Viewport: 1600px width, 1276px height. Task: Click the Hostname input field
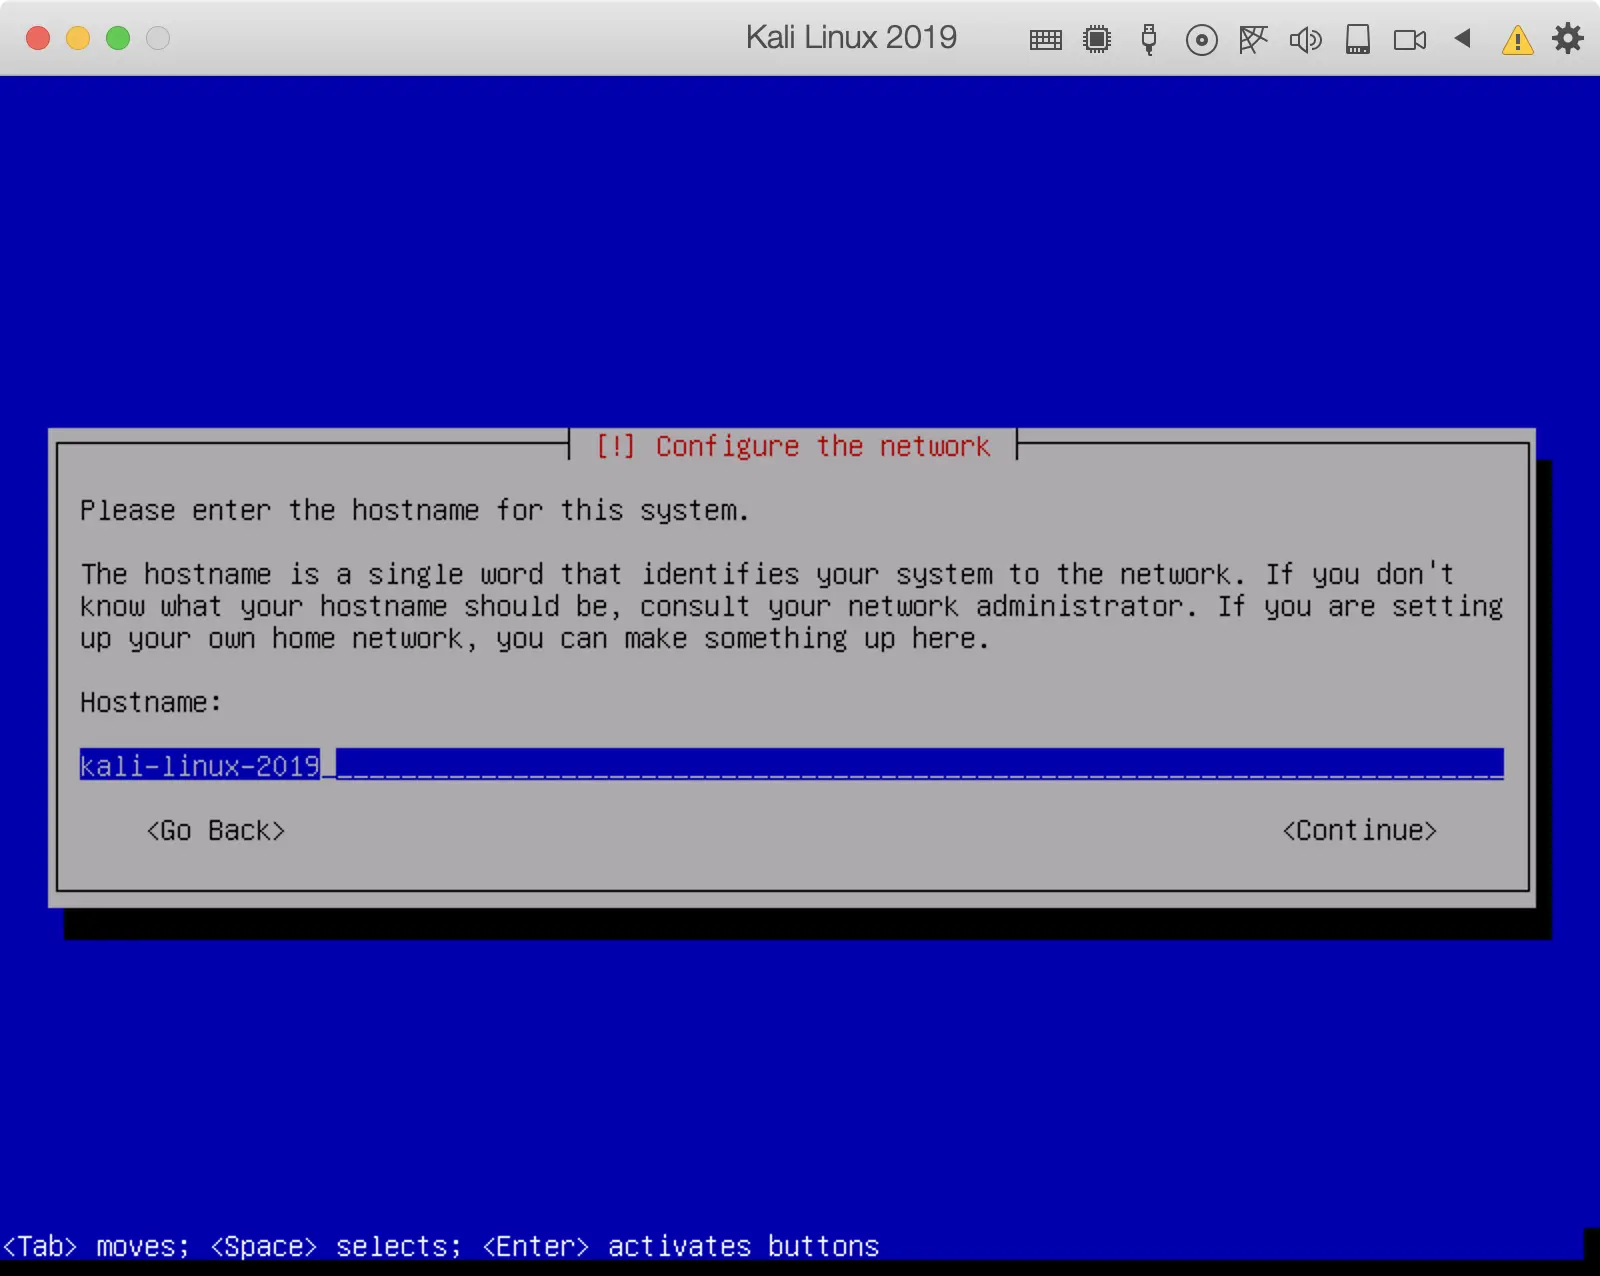click(x=792, y=765)
